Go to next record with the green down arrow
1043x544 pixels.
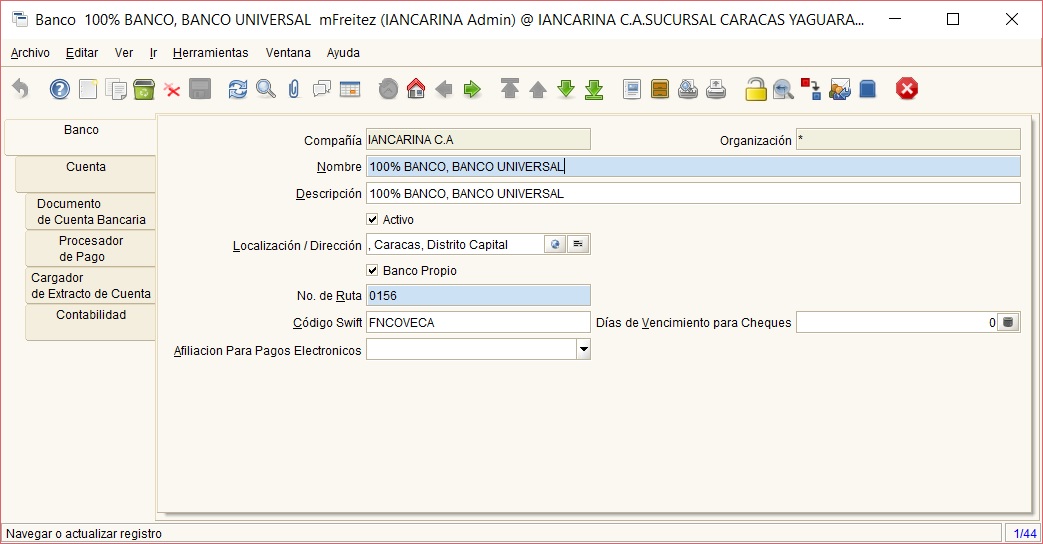[x=565, y=88]
